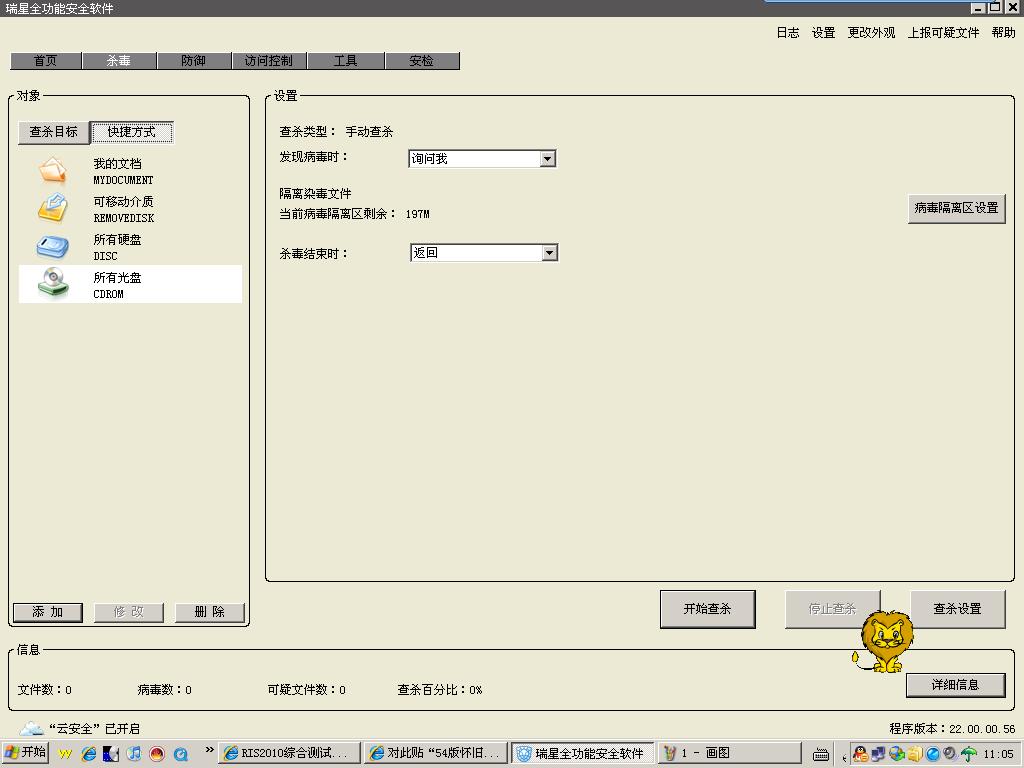Open QuickTime from quick launch

pyautogui.click(x=181, y=754)
